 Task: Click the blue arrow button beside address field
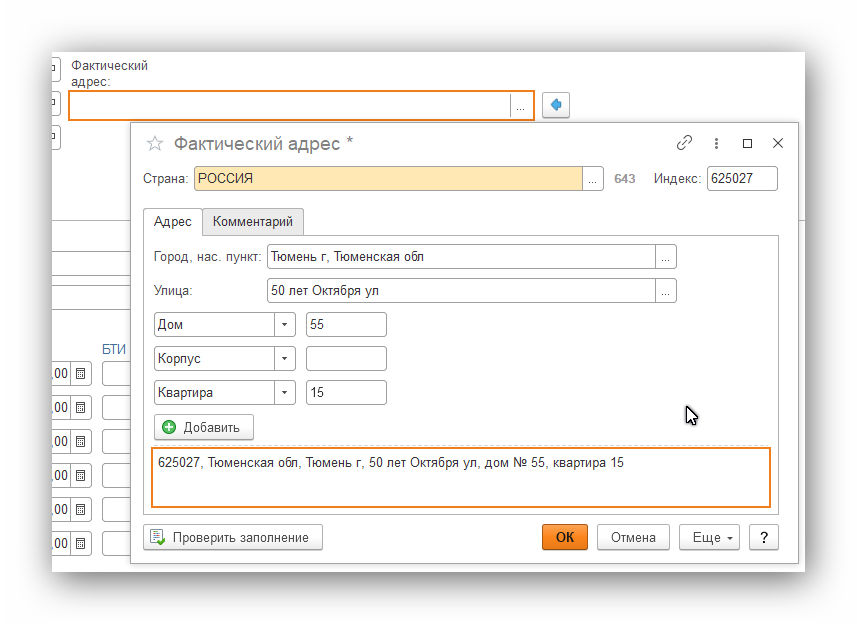click(556, 105)
